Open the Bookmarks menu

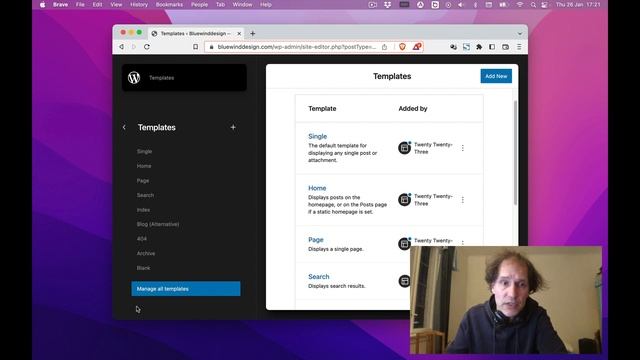[169, 5]
